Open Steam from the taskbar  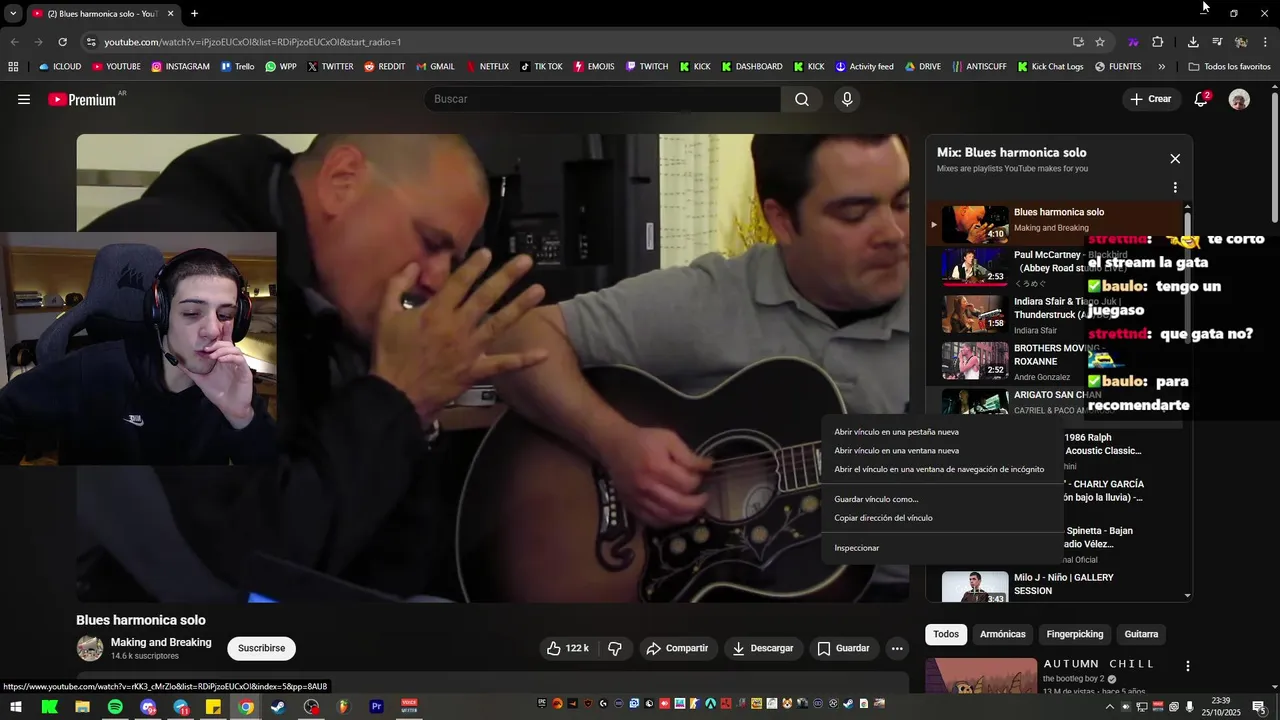point(278,707)
